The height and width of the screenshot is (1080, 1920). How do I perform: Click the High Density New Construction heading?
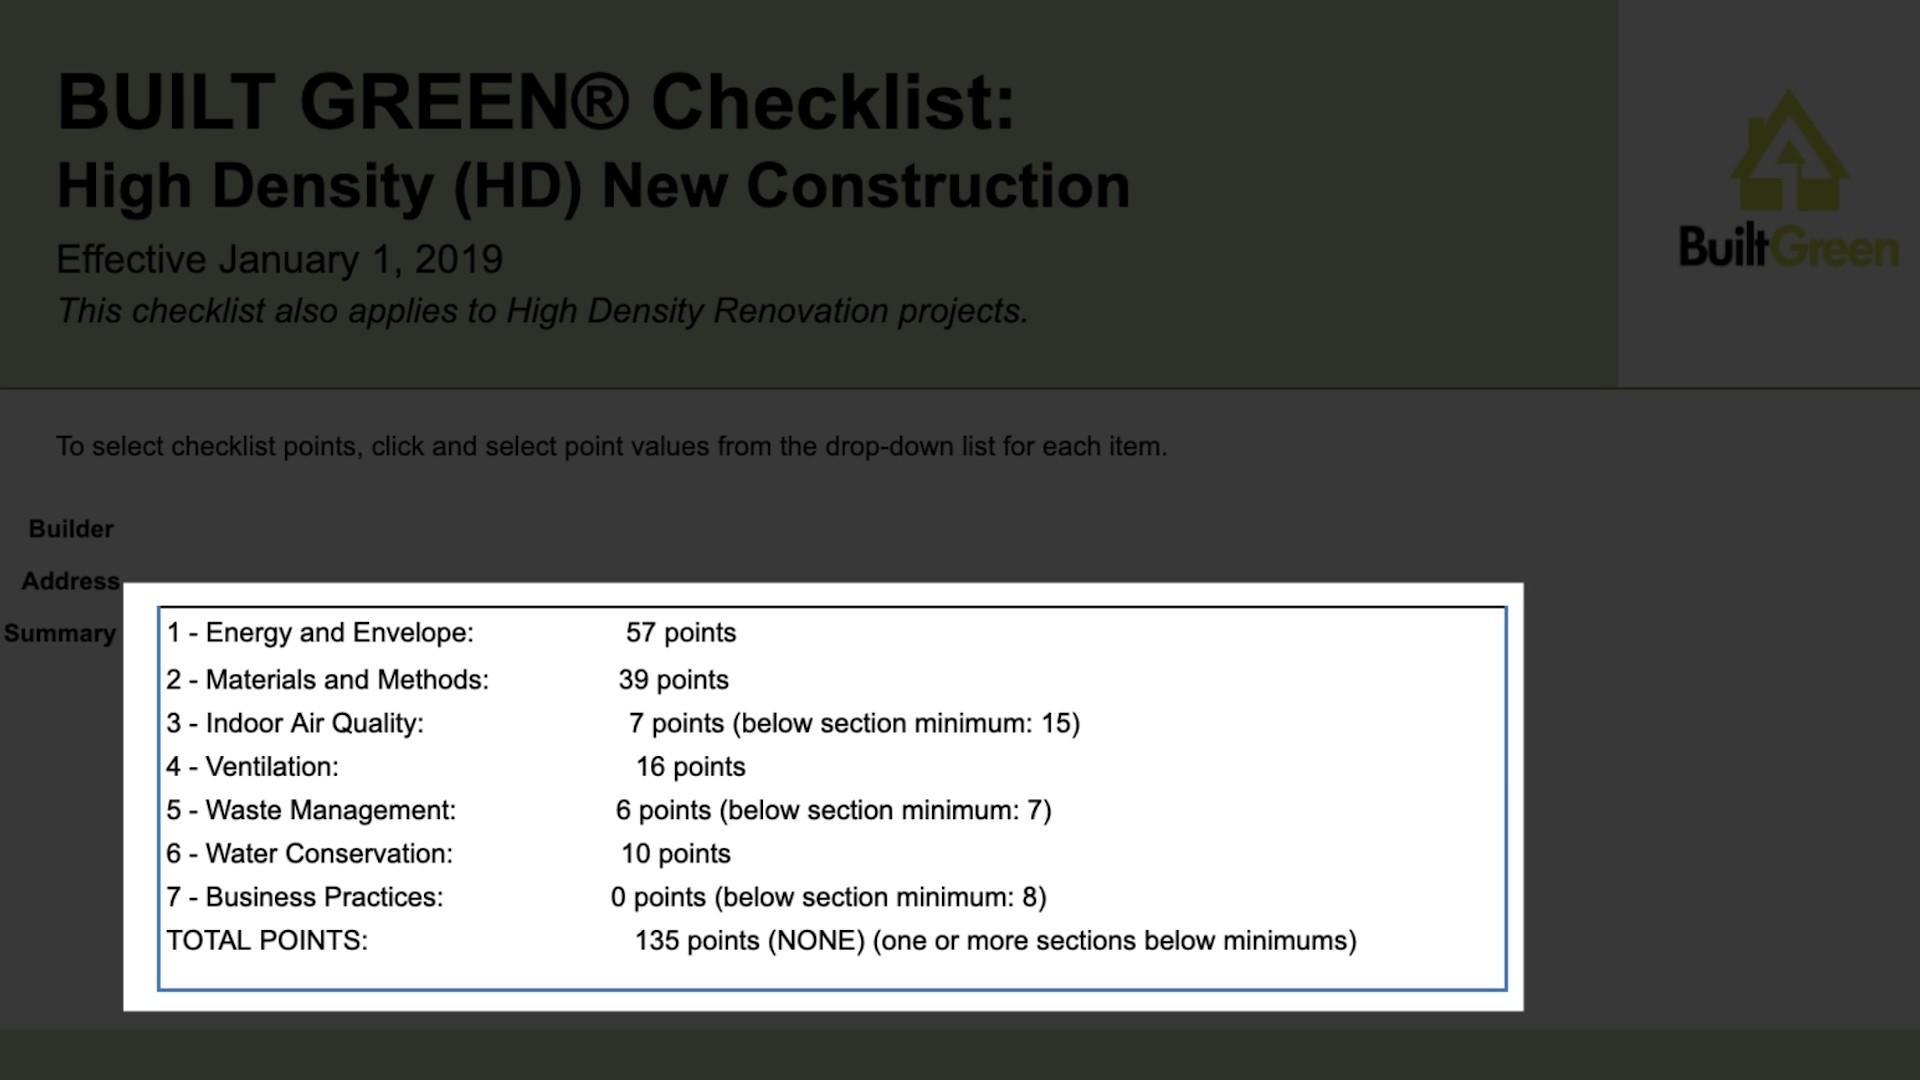593,186
